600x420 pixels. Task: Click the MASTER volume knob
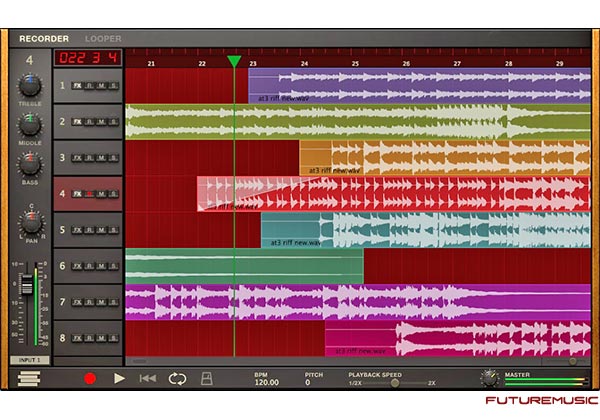coord(490,379)
